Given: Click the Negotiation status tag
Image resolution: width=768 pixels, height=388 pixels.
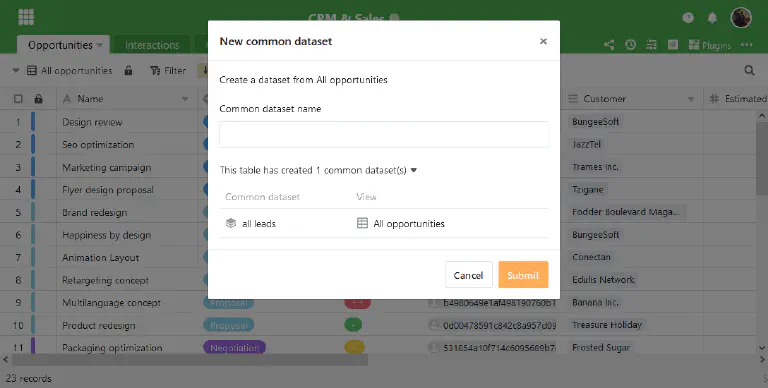Looking at the screenshot, I should pyautogui.click(x=234, y=348).
